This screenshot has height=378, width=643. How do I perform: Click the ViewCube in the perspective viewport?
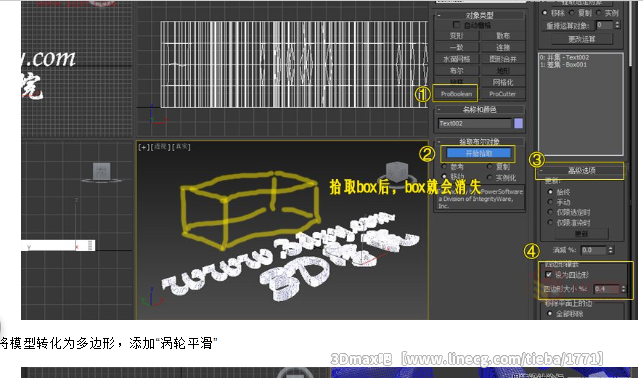pos(397,171)
